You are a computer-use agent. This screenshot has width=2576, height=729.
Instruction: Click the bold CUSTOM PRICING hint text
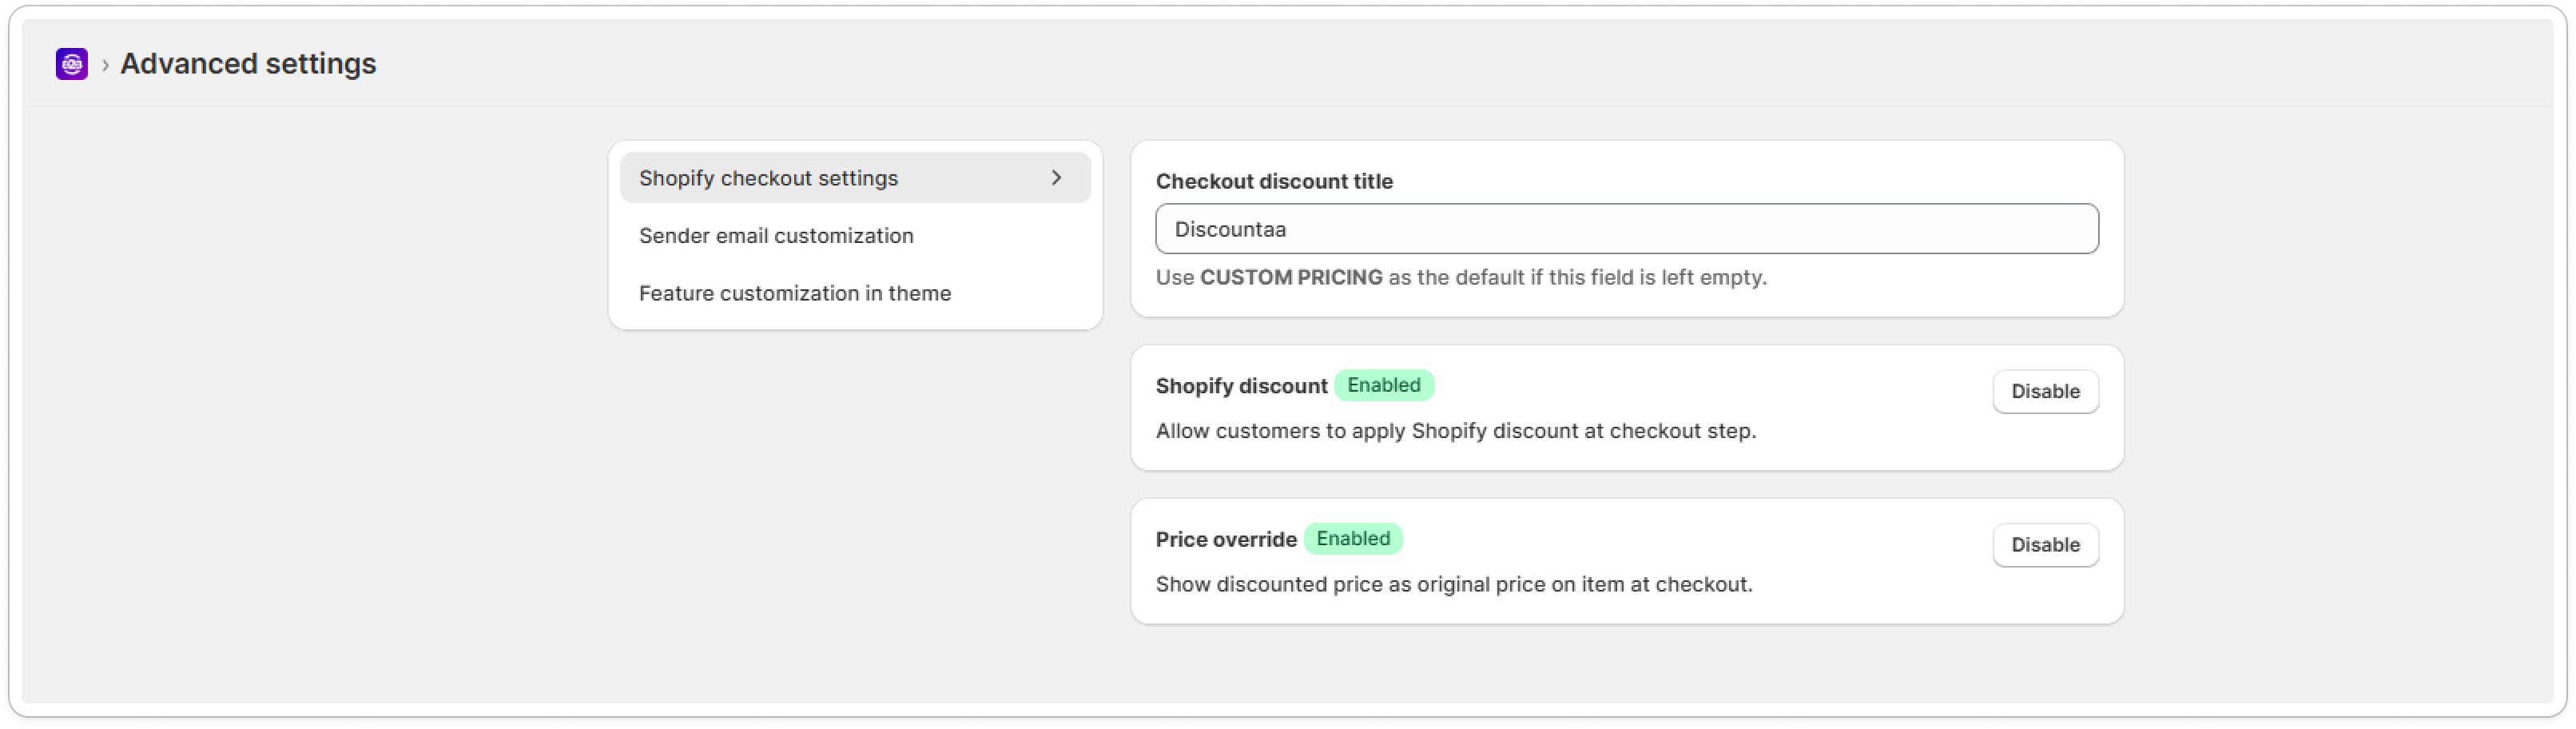tap(1291, 278)
